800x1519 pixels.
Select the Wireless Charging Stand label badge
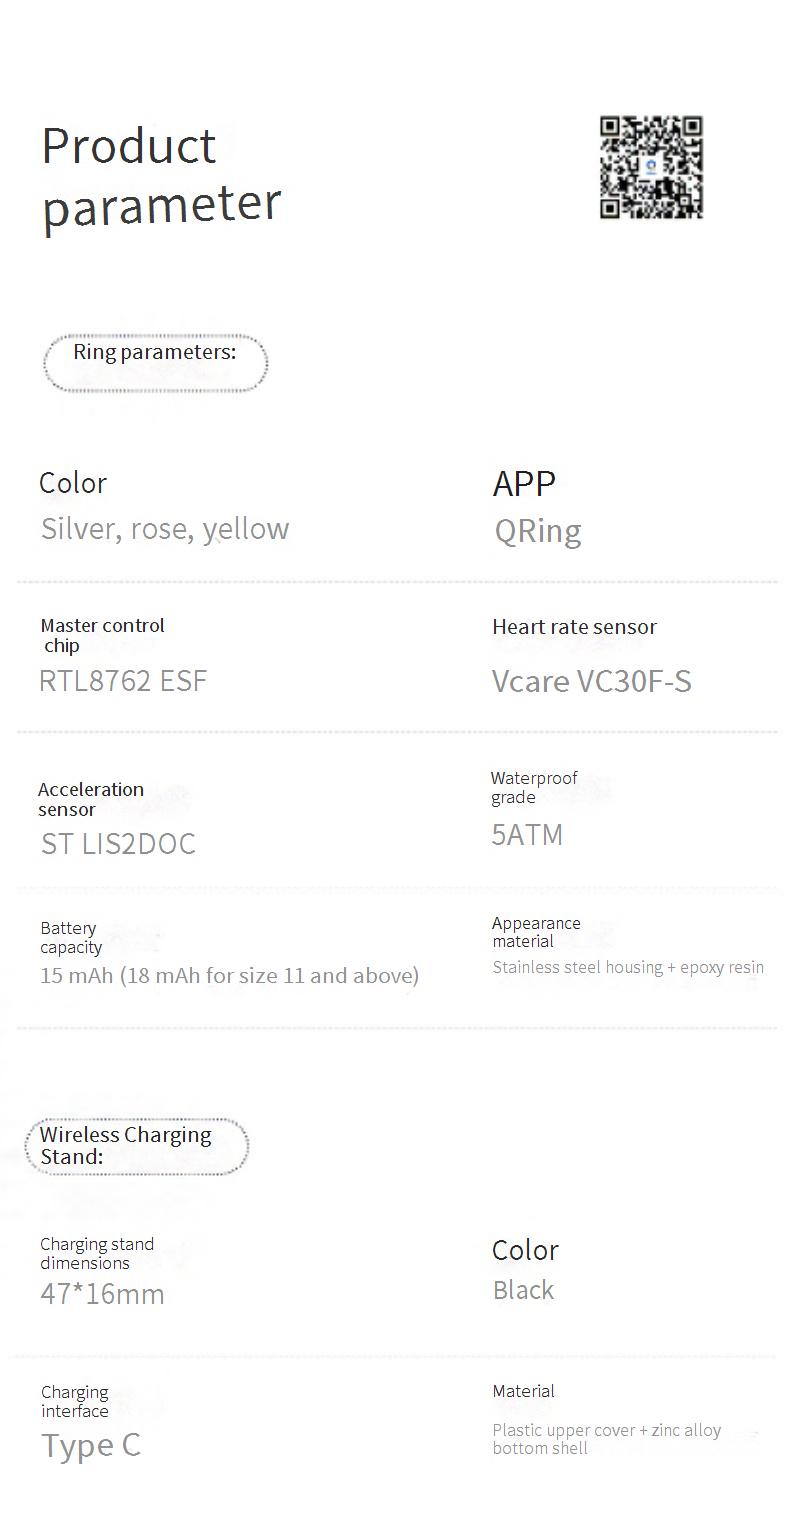click(x=136, y=1146)
